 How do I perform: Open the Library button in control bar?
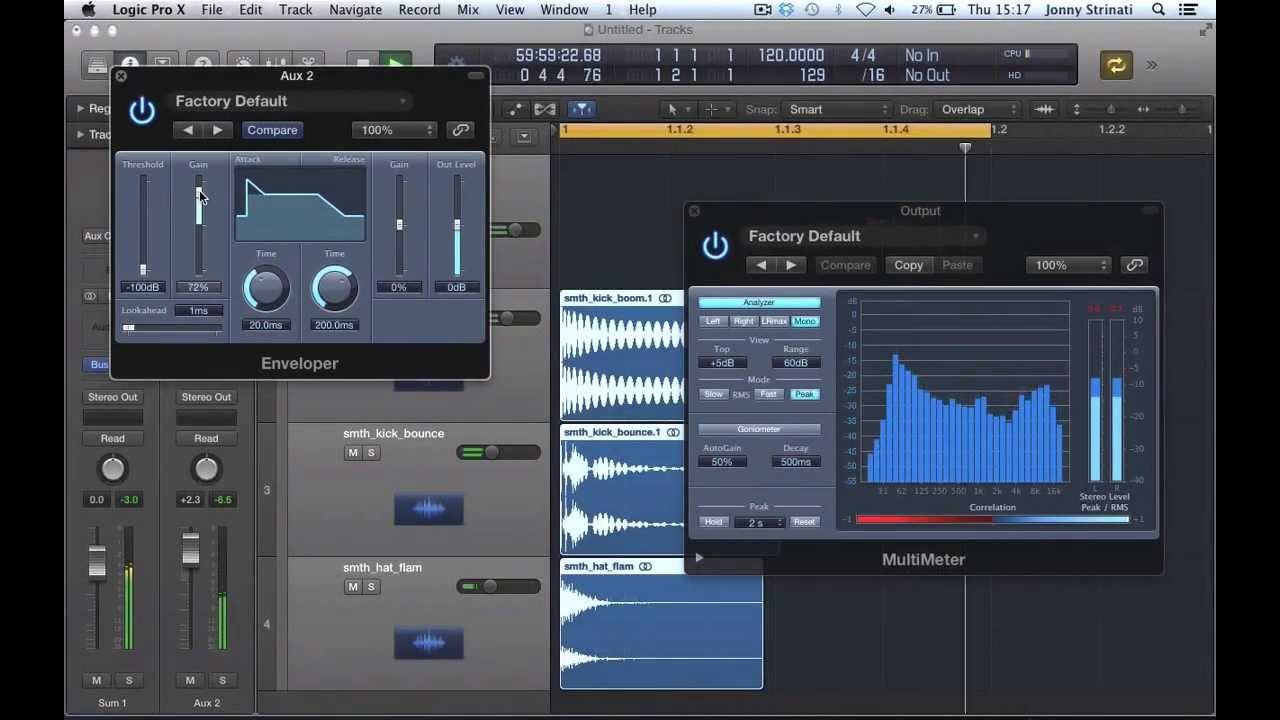coord(97,63)
